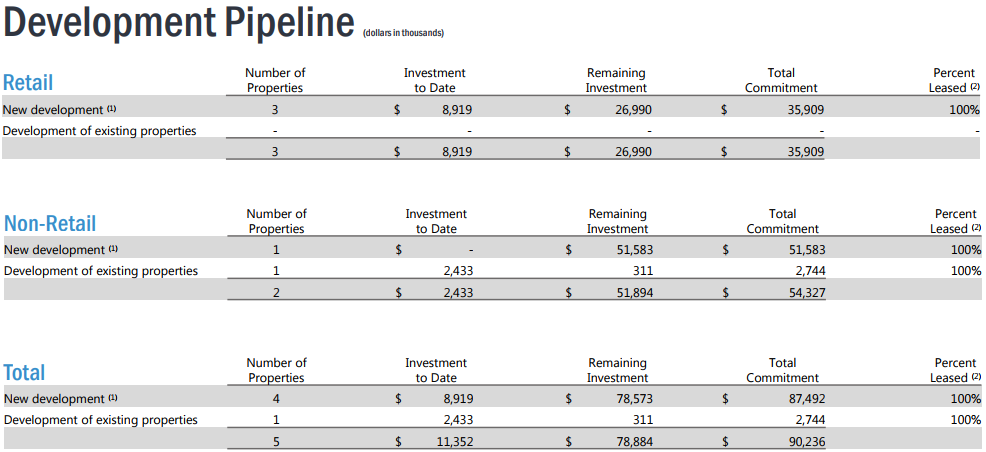
Task: Select Retail New development row label
Action: click(x=60, y=109)
